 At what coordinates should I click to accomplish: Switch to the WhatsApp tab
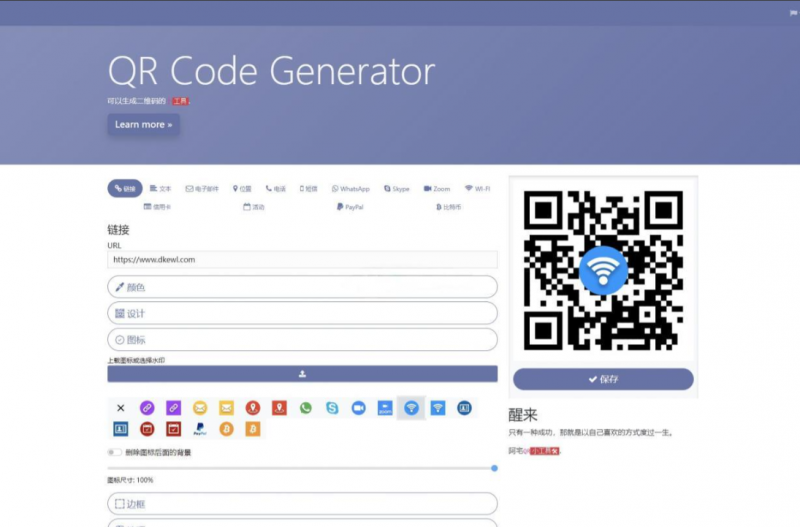[351, 188]
